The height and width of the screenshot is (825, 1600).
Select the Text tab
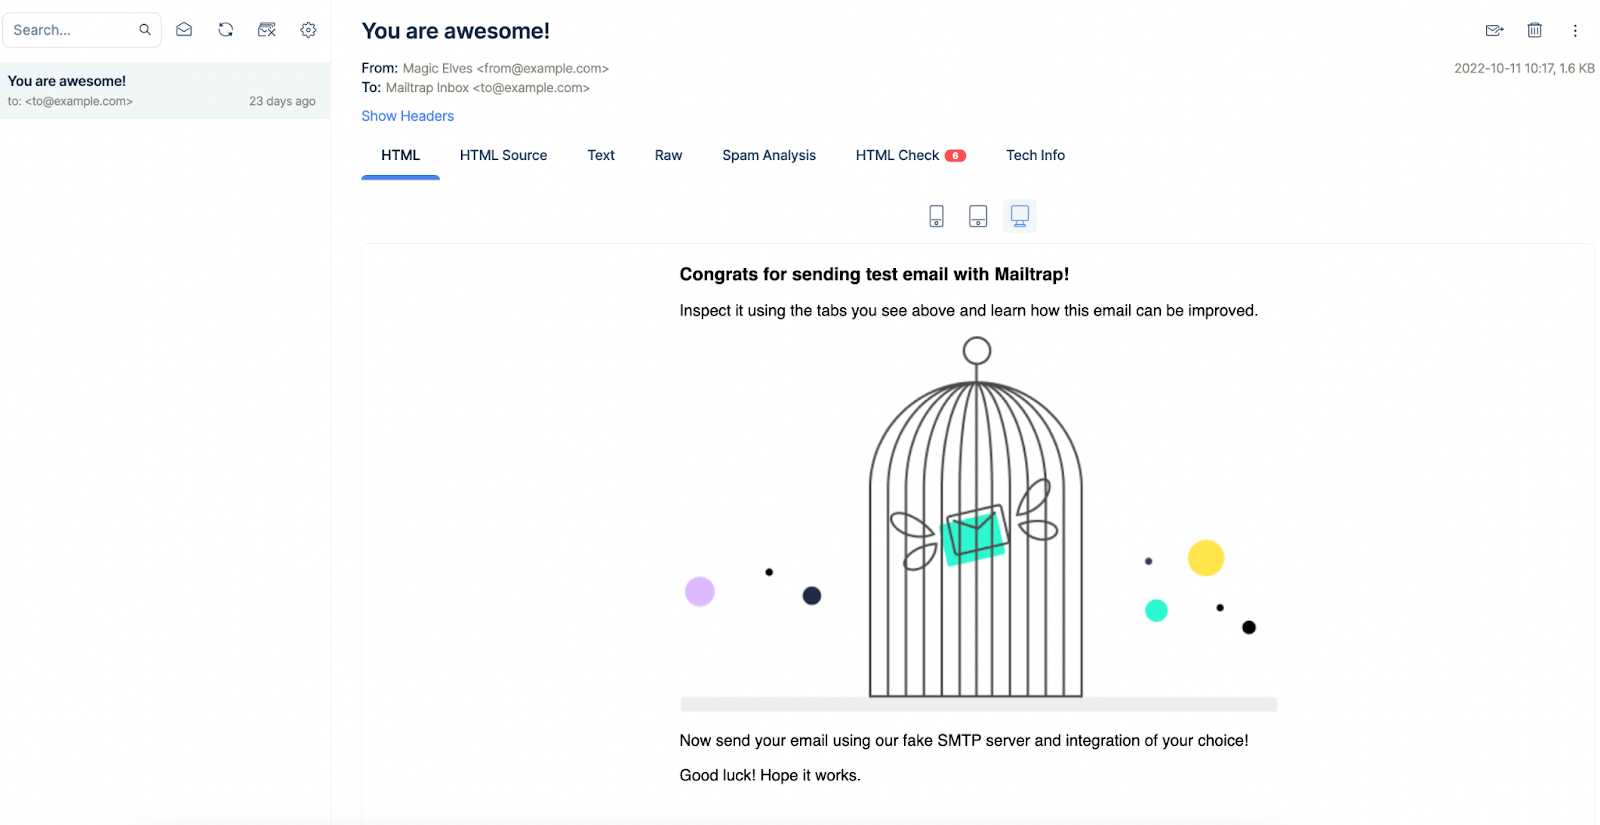[600, 155]
